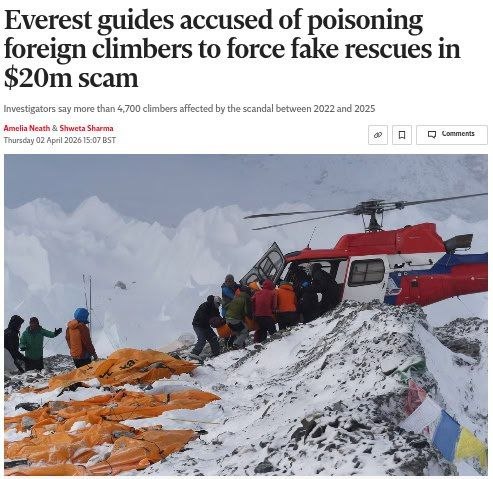Click the helicopter cabin side window
Image resolution: width=493 pixels, height=479 pixels.
point(367,272)
